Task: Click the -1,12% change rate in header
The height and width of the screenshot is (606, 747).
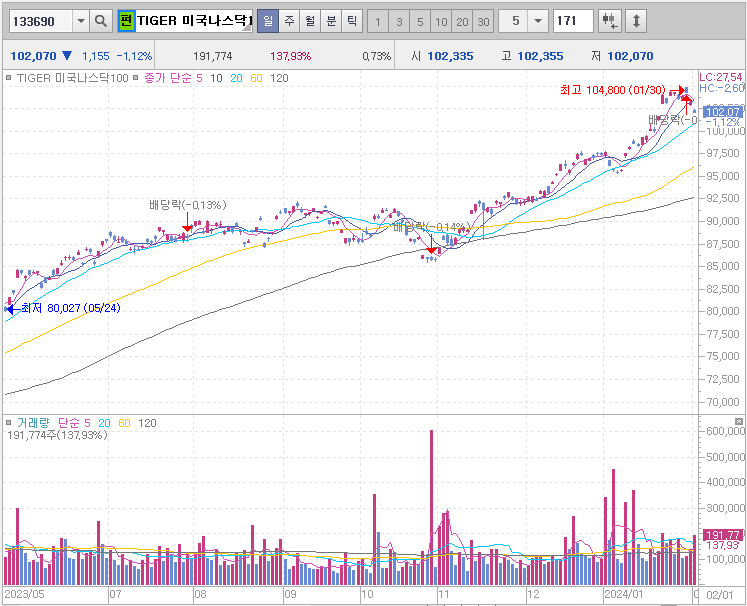Action: tap(134, 56)
